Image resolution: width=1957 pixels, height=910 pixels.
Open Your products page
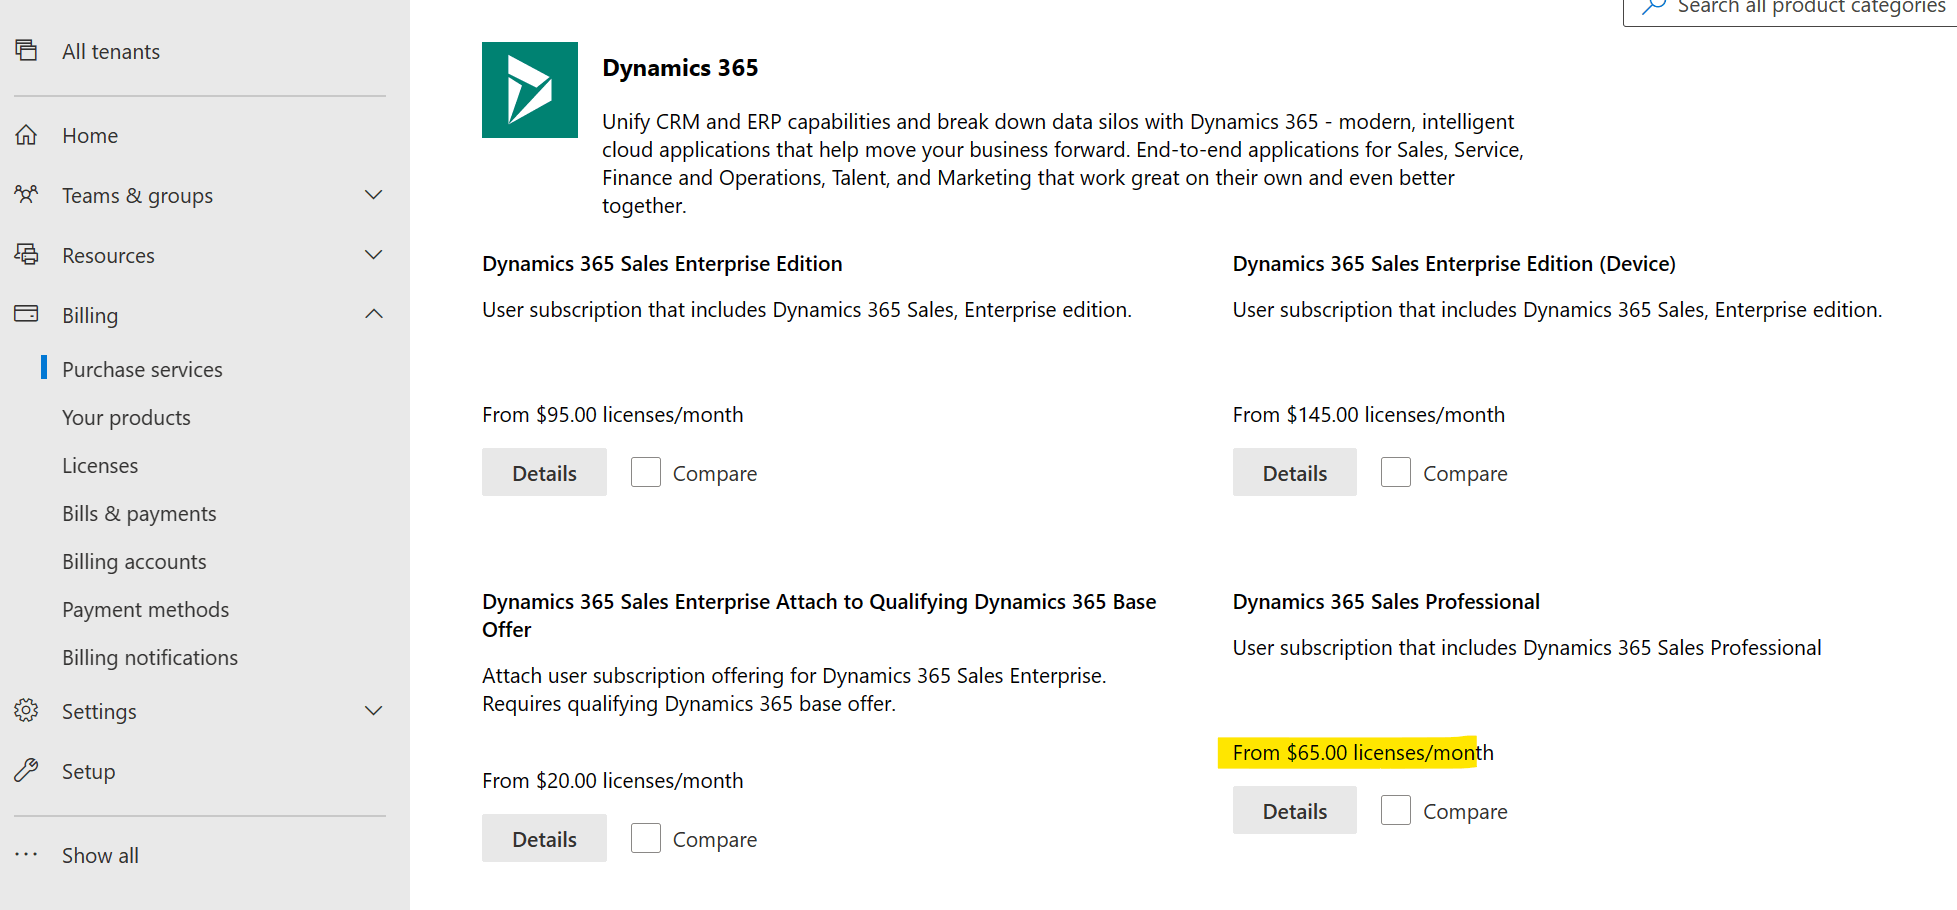126,418
